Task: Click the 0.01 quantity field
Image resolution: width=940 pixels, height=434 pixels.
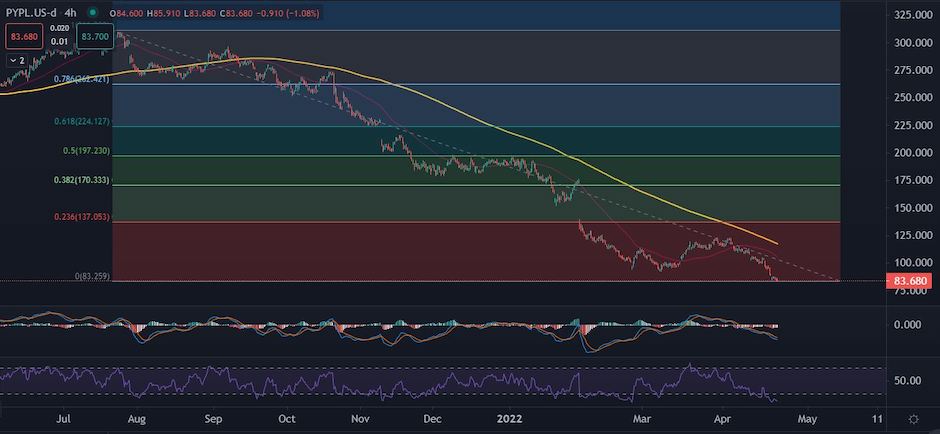Action: click(x=59, y=41)
